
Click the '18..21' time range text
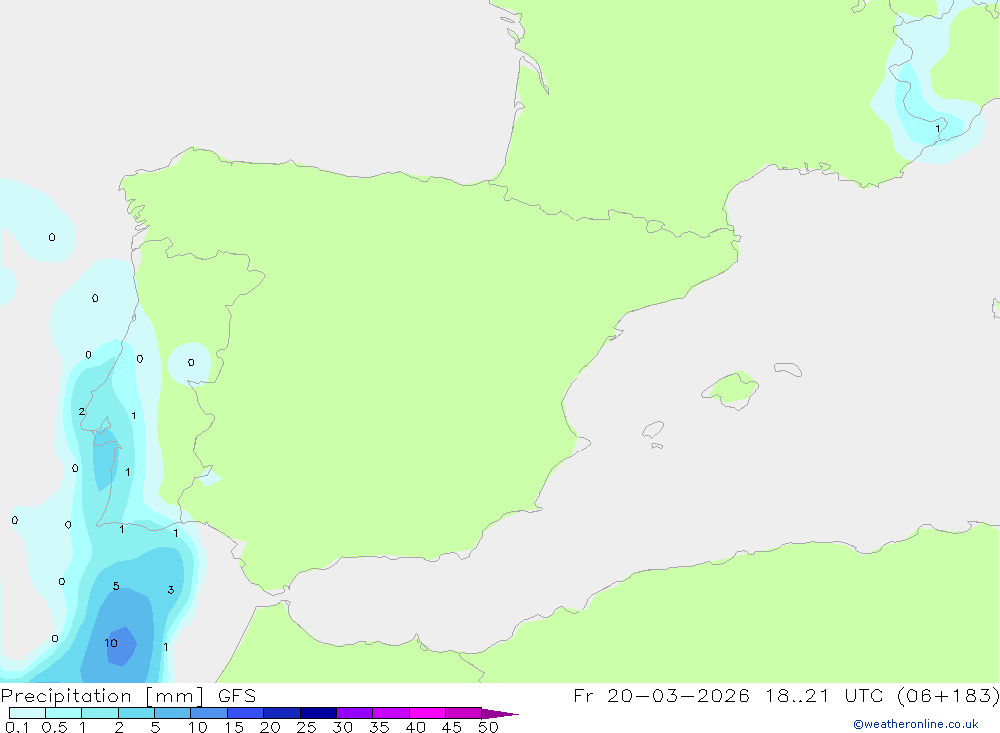797,695
